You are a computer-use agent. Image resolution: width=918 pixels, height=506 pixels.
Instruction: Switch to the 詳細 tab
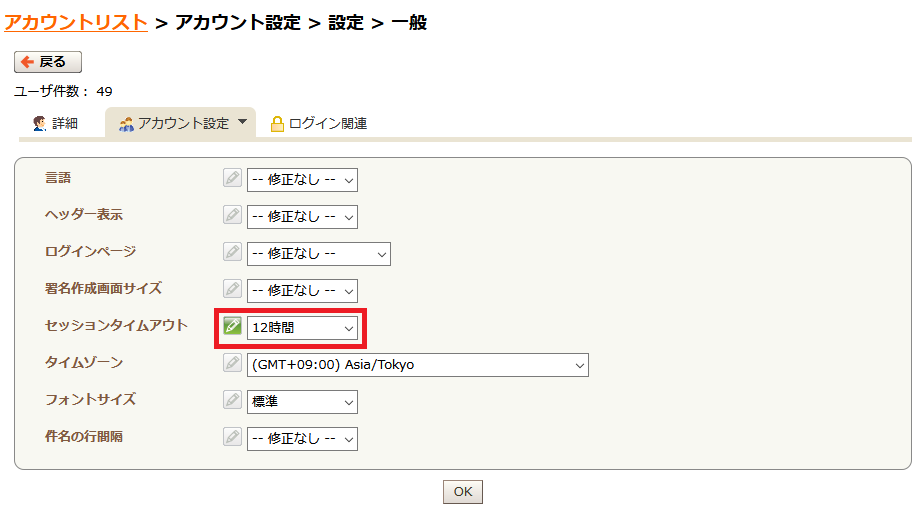(56, 123)
